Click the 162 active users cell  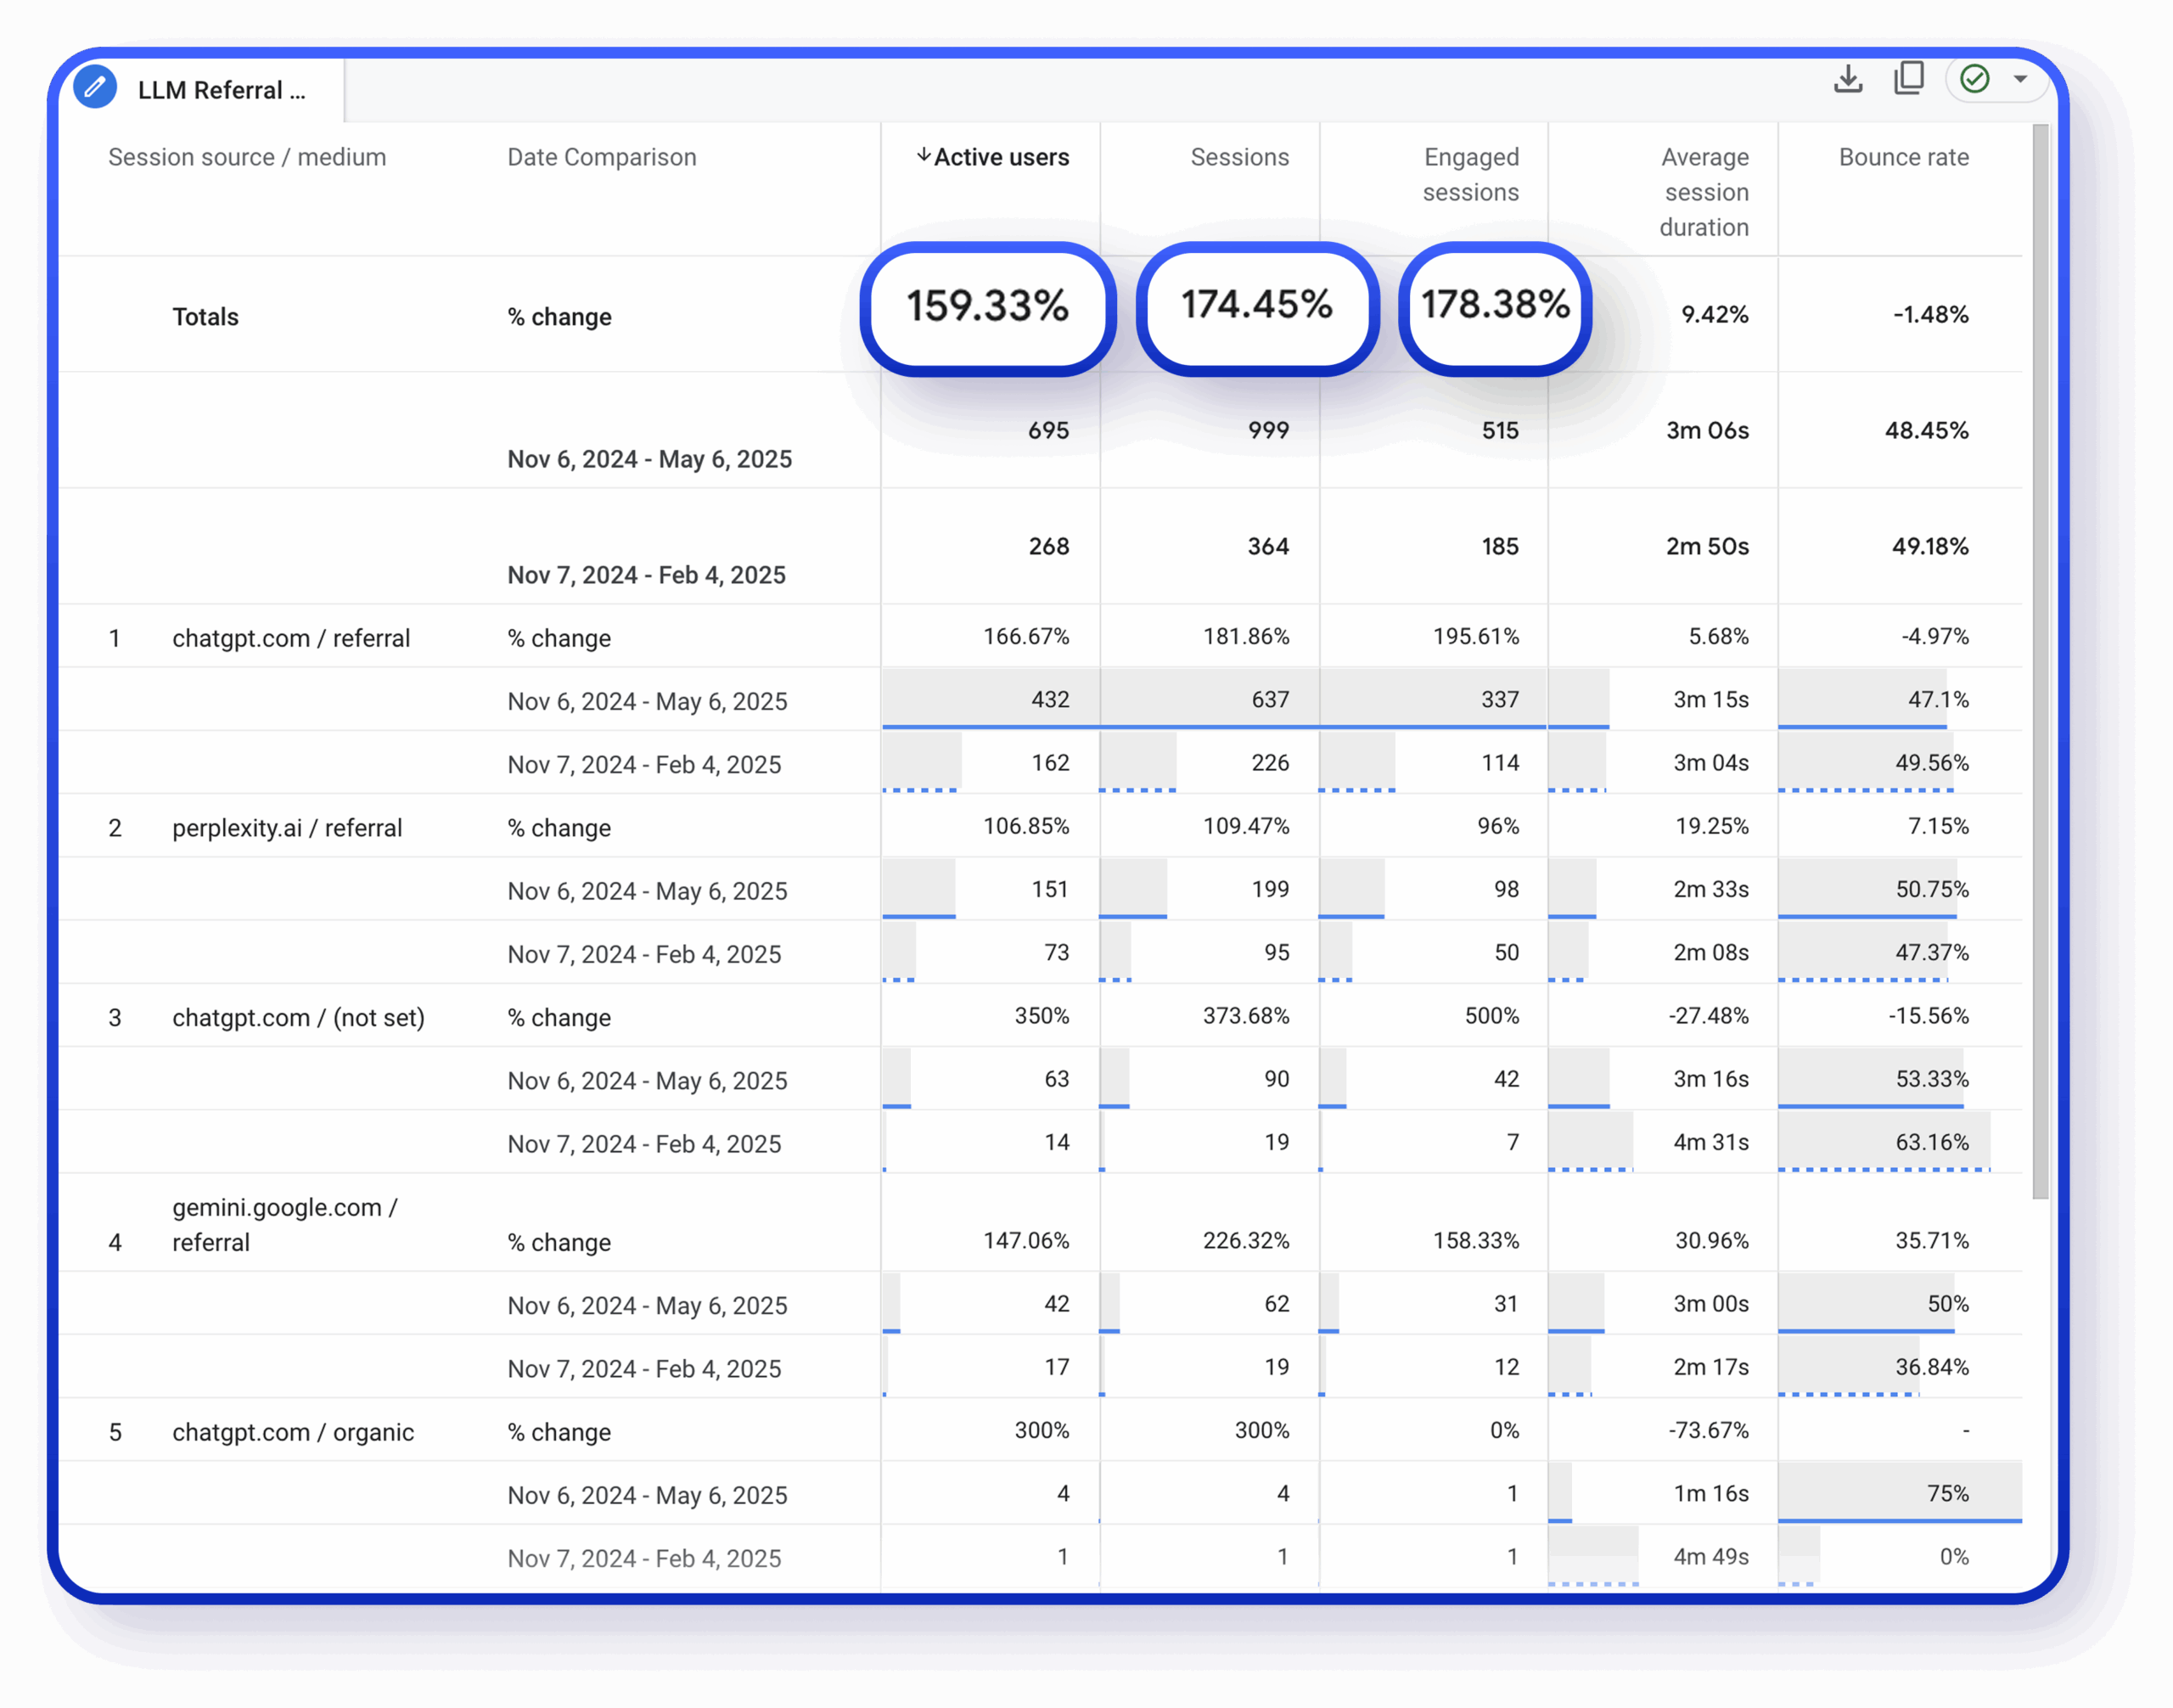click(1050, 763)
